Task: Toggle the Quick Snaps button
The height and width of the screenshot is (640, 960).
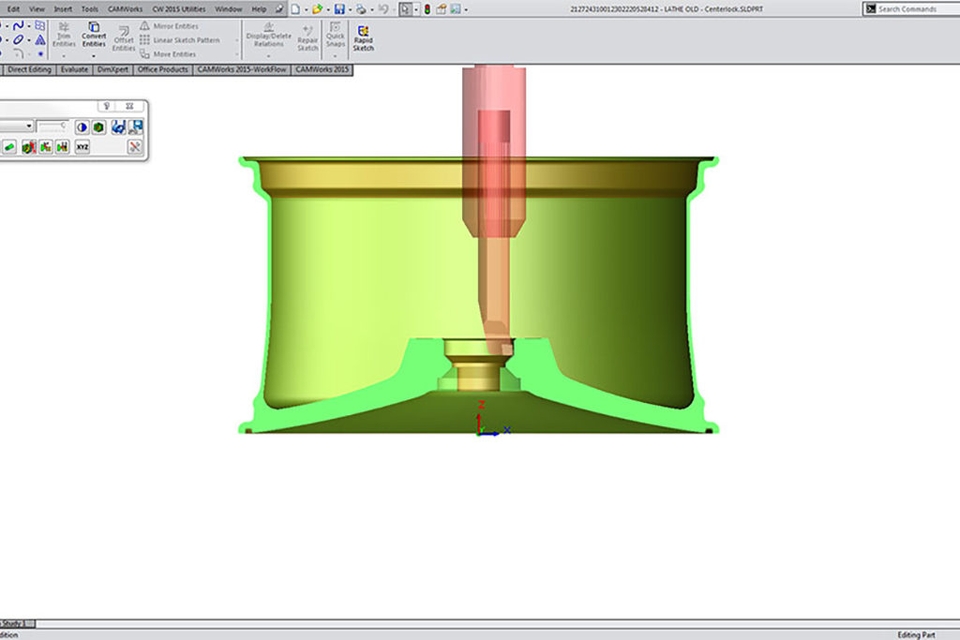Action: click(x=335, y=37)
